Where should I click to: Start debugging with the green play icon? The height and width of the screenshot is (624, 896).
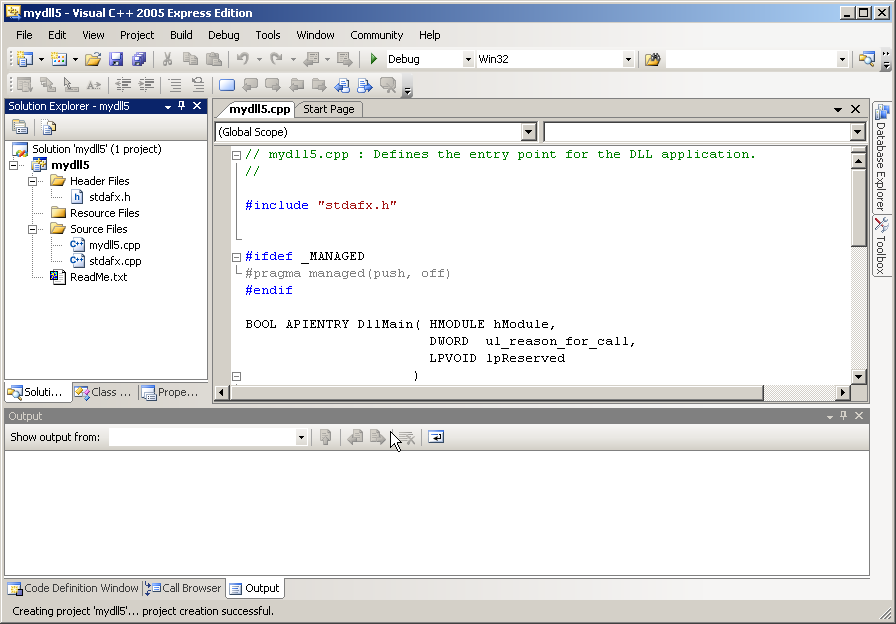point(374,59)
